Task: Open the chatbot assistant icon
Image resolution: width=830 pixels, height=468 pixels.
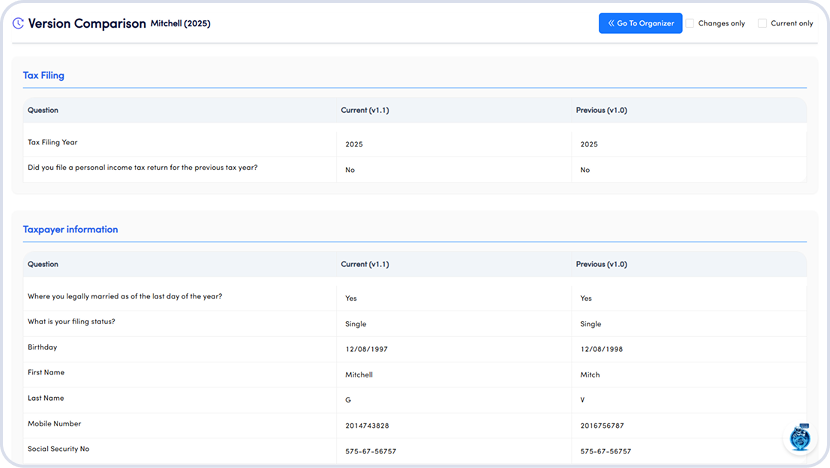Action: (799, 439)
